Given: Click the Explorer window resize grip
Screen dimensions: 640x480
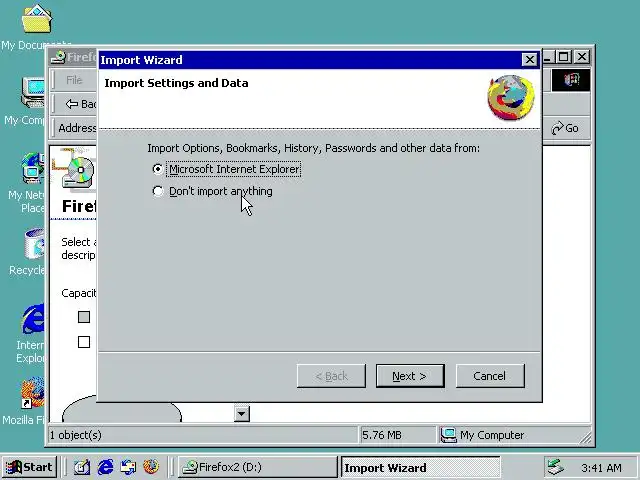Looking at the screenshot, I should 585,438.
